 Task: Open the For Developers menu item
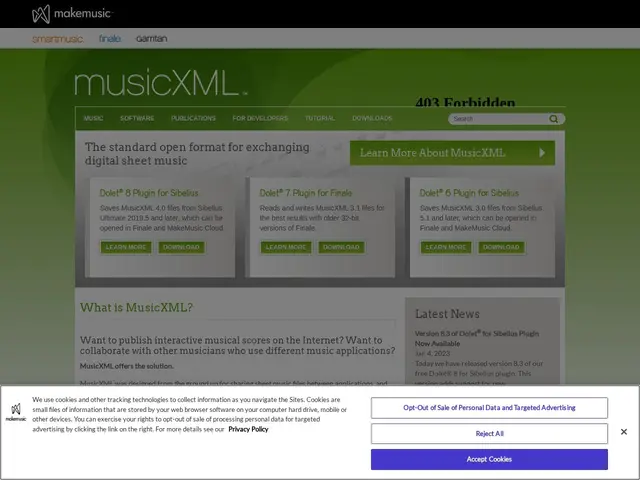click(x=260, y=118)
